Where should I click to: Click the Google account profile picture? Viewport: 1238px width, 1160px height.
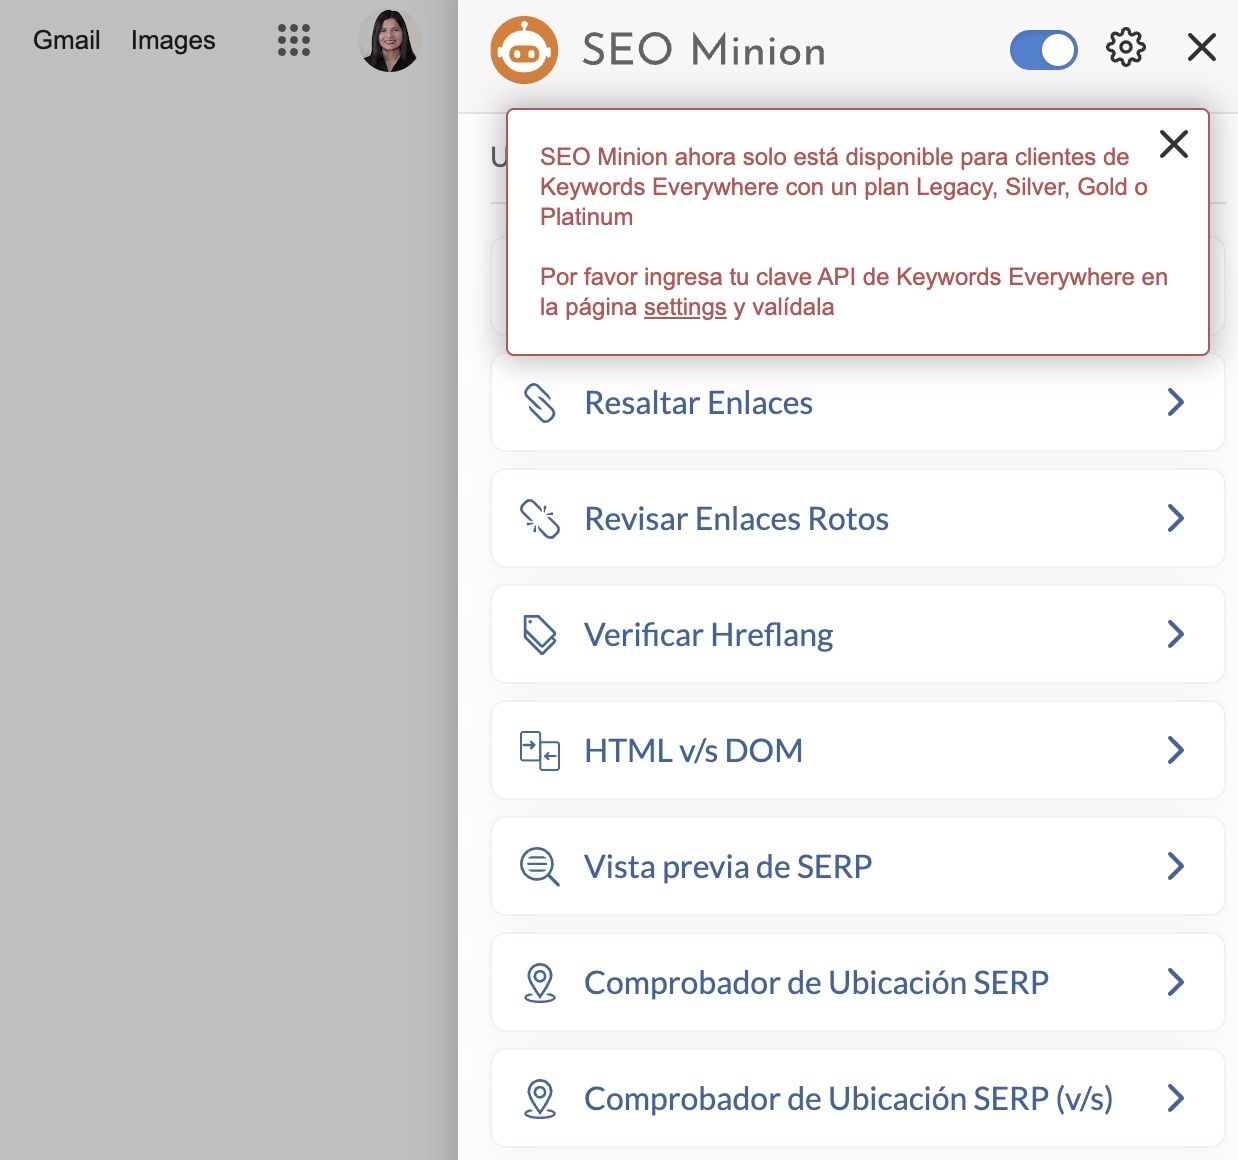[x=390, y=40]
